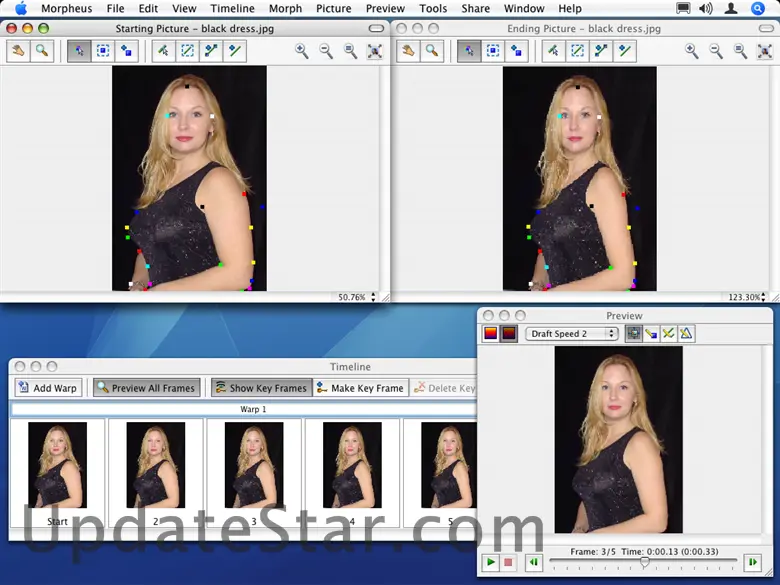Click the volume icon in menu bar
780x585 pixels.
[x=705, y=8]
